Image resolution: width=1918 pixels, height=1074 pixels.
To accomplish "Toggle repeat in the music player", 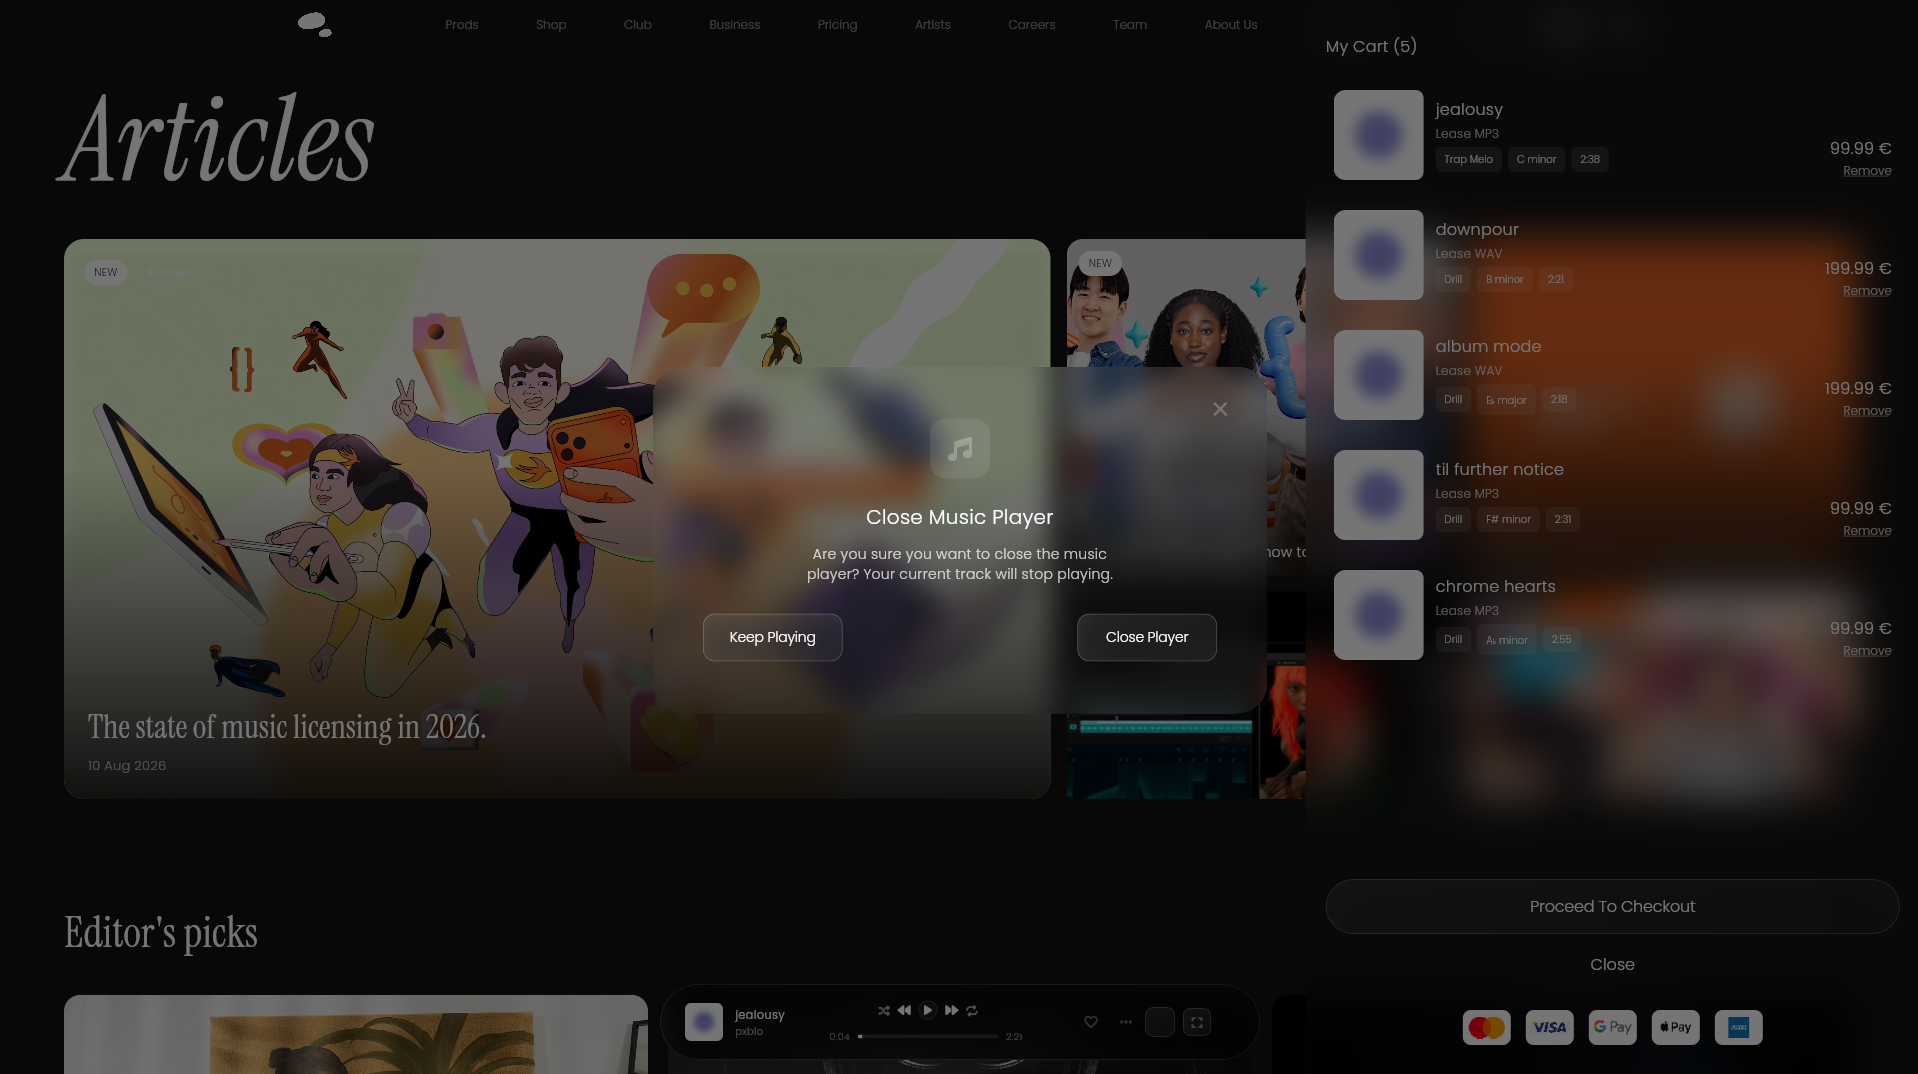I will pos(972,1011).
